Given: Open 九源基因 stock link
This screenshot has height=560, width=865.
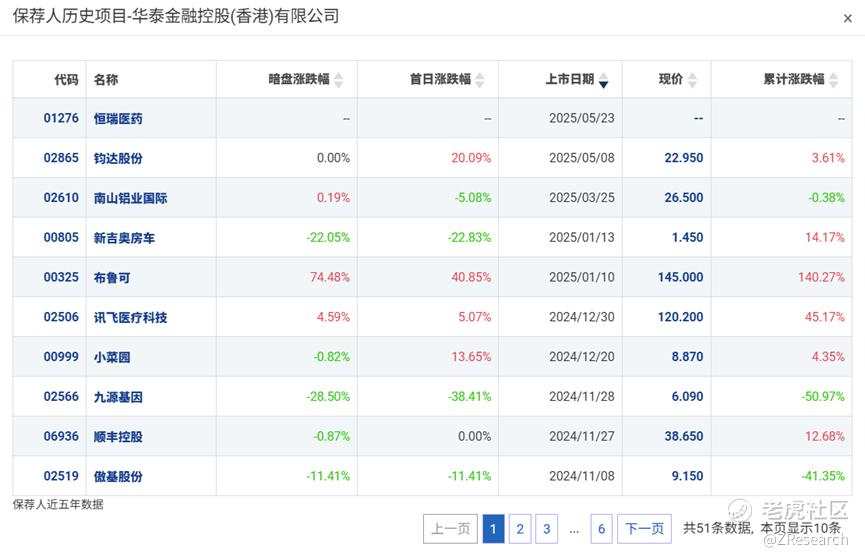Looking at the screenshot, I should 118,397.
